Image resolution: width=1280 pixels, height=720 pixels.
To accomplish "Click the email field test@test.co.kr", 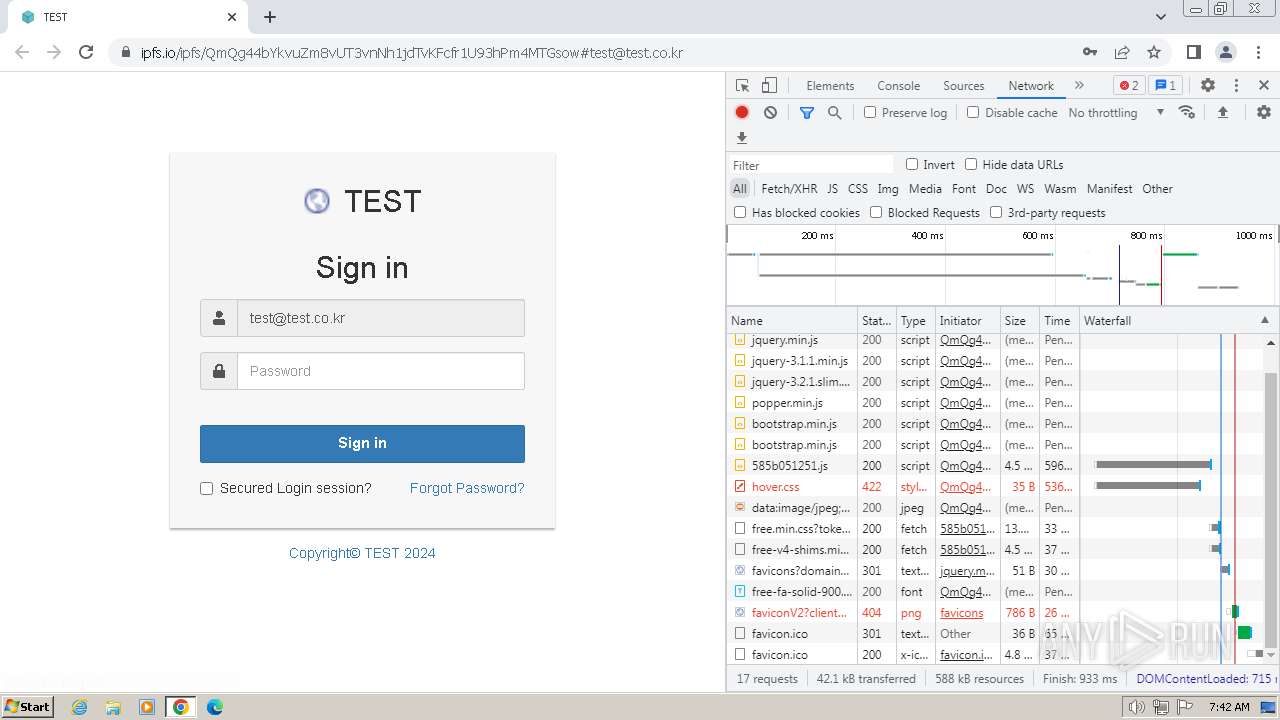I will (x=381, y=318).
